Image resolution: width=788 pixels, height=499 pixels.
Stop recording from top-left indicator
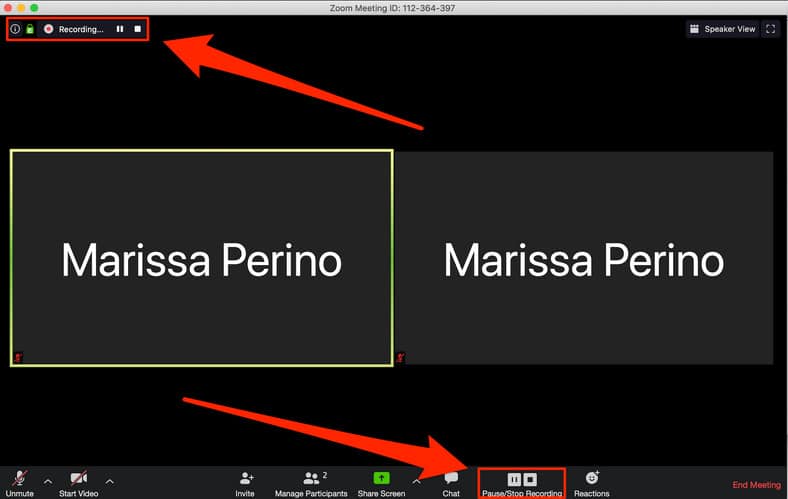coord(137,29)
